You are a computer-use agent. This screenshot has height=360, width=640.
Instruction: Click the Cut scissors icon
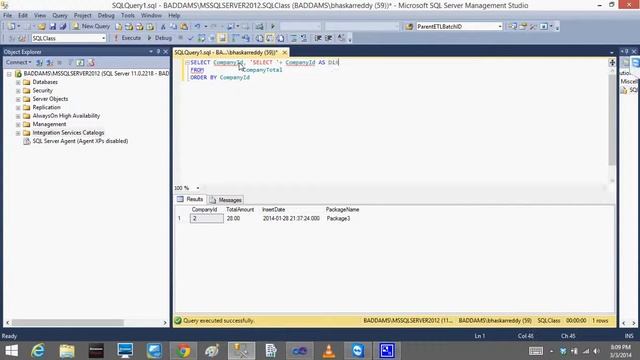[x=163, y=27]
